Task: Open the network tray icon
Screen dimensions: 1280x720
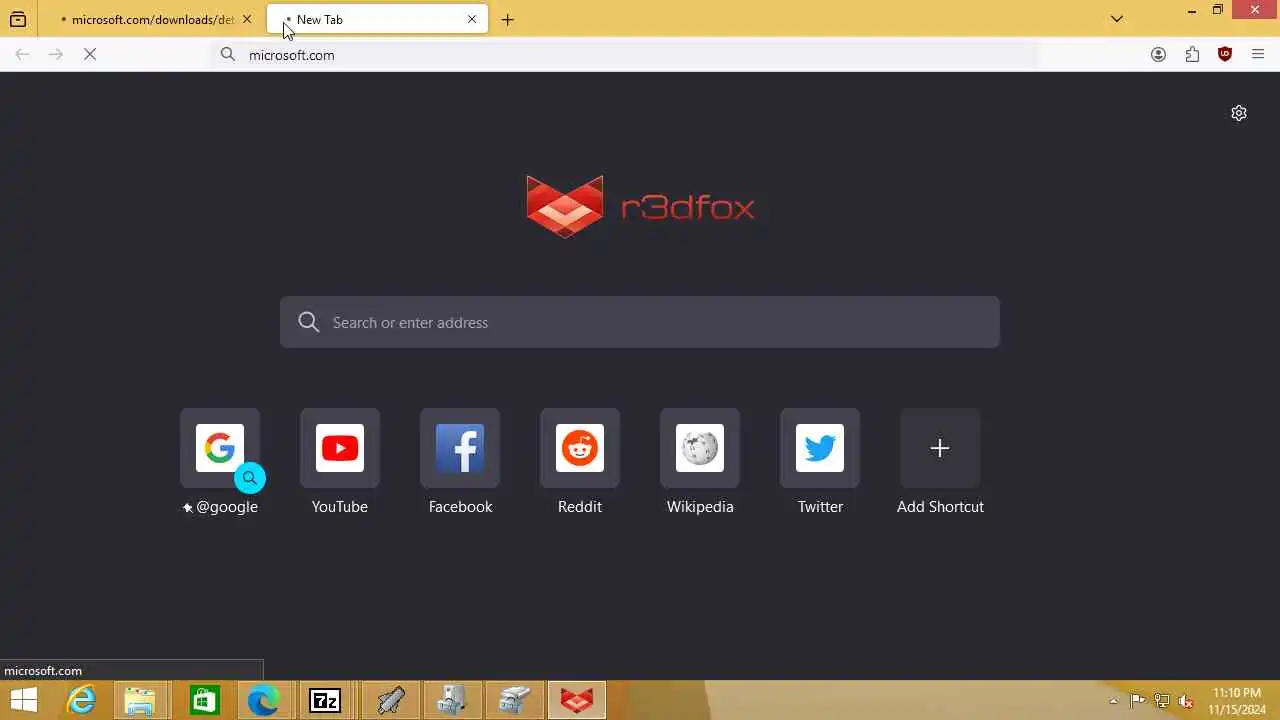Action: (1162, 701)
